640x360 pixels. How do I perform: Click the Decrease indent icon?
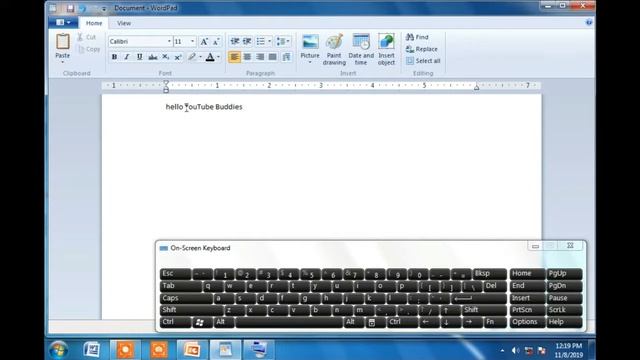click(x=235, y=41)
